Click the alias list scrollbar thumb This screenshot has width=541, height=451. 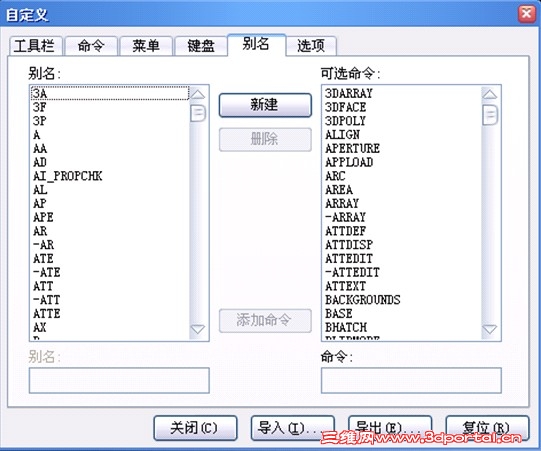[198, 113]
